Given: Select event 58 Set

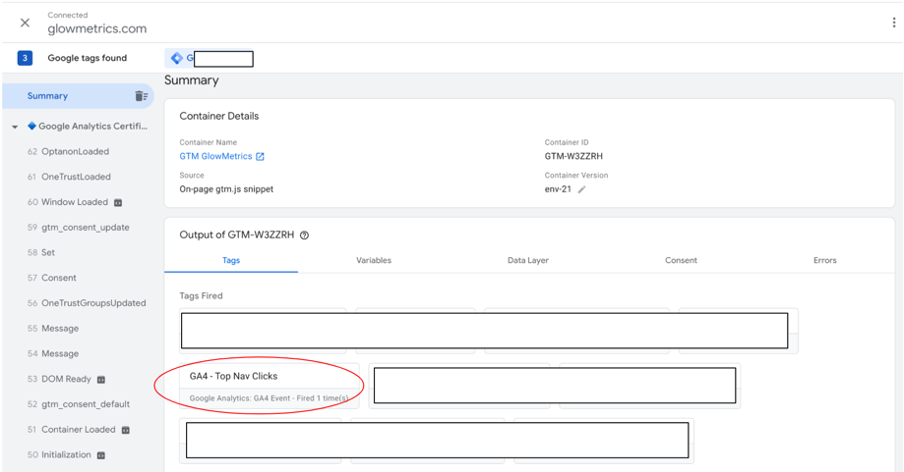Looking at the screenshot, I should [x=41, y=252].
